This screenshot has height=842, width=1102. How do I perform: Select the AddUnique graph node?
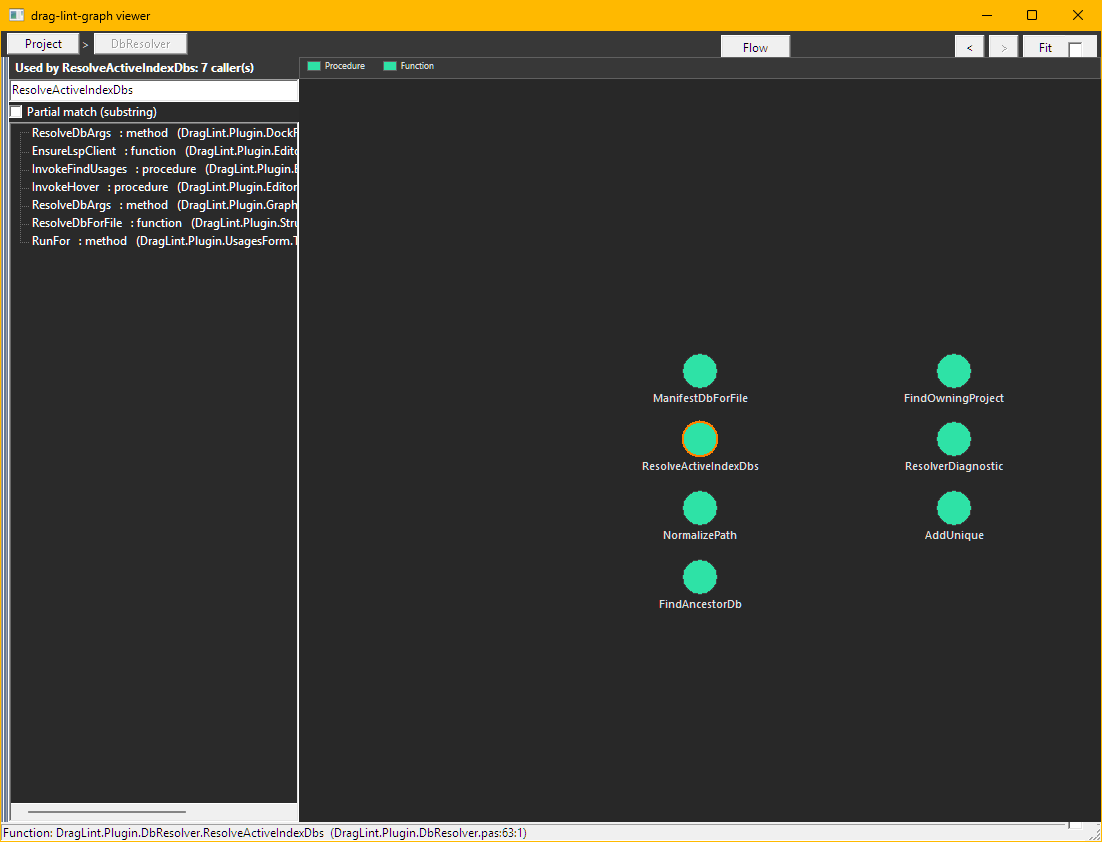[x=954, y=508]
